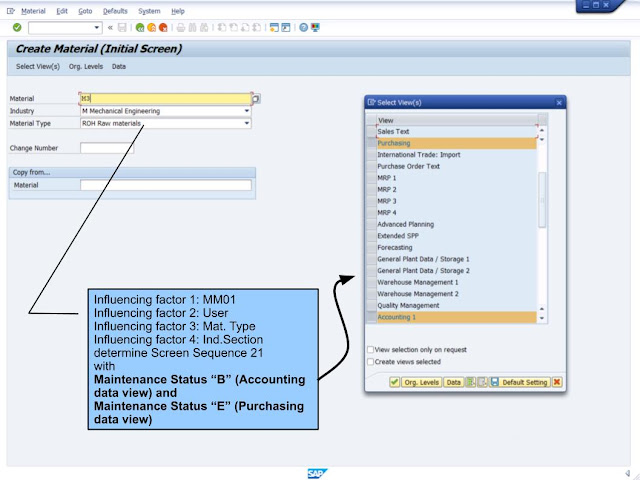Click Org. Levels in the application toolbar
Image resolution: width=640 pixels, height=480 pixels.
click(x=86, y=67)
